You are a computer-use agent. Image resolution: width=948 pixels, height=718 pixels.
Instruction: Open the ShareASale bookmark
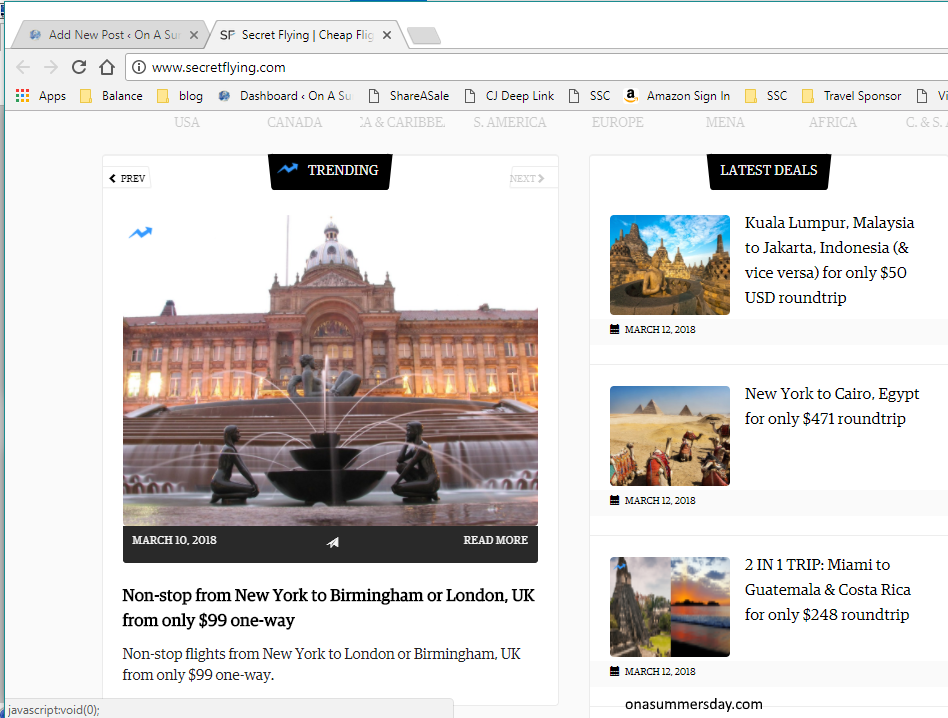pos(409,95)
